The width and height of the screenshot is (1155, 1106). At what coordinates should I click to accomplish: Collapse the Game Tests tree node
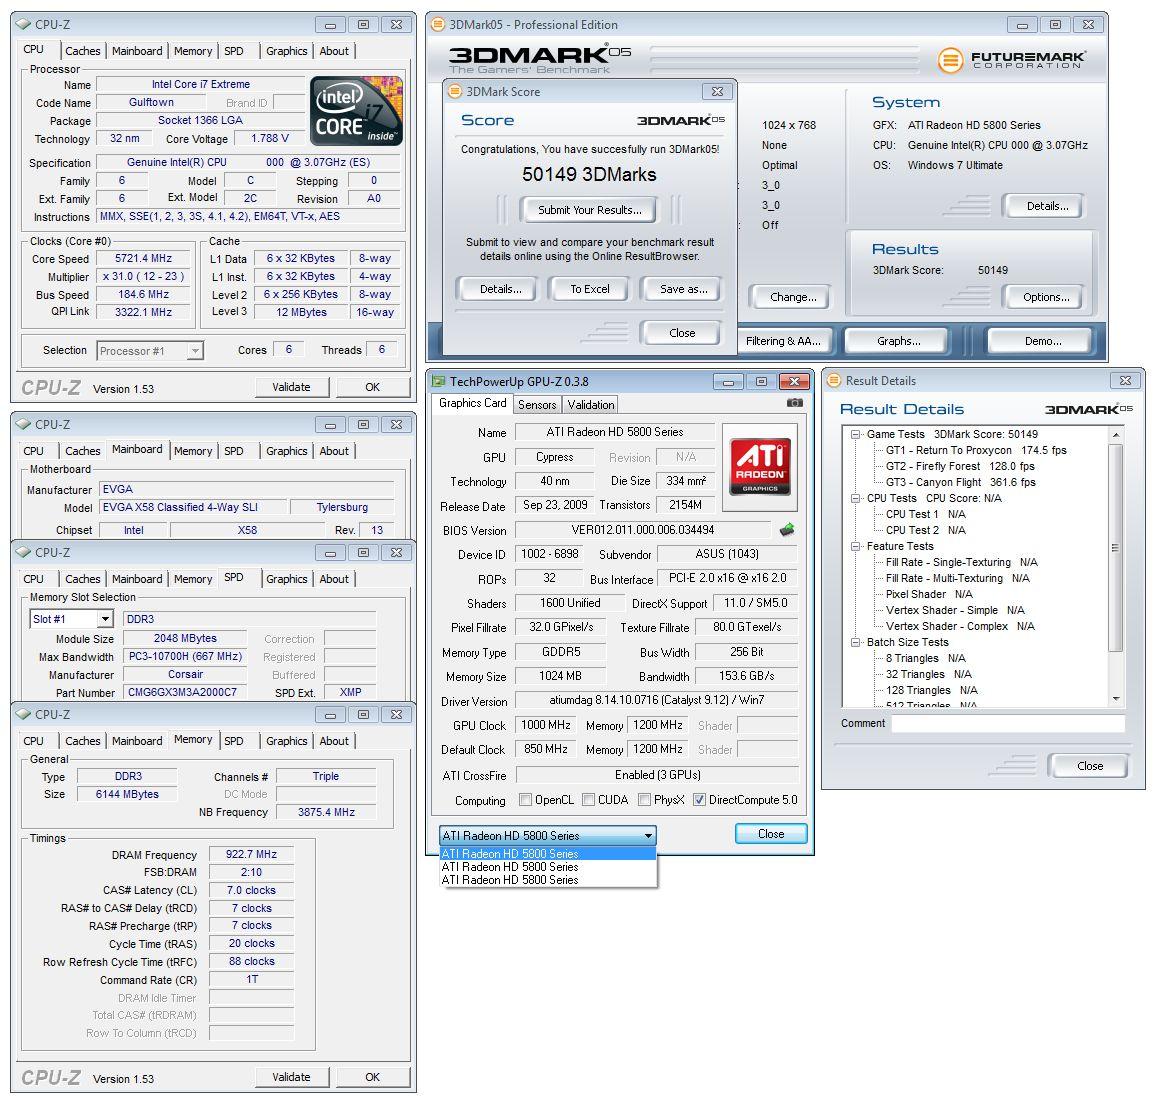click(855, 435)
